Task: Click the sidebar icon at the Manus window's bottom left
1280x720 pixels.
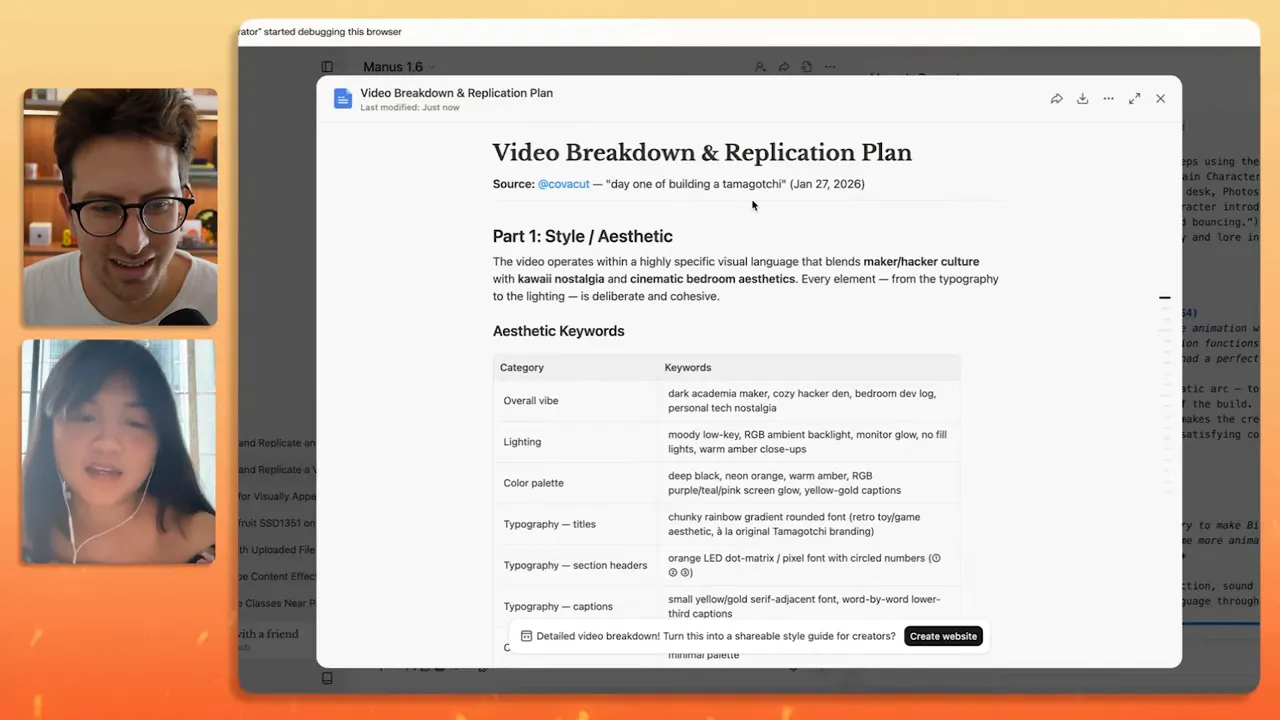Action: click(x=327, y=678)
